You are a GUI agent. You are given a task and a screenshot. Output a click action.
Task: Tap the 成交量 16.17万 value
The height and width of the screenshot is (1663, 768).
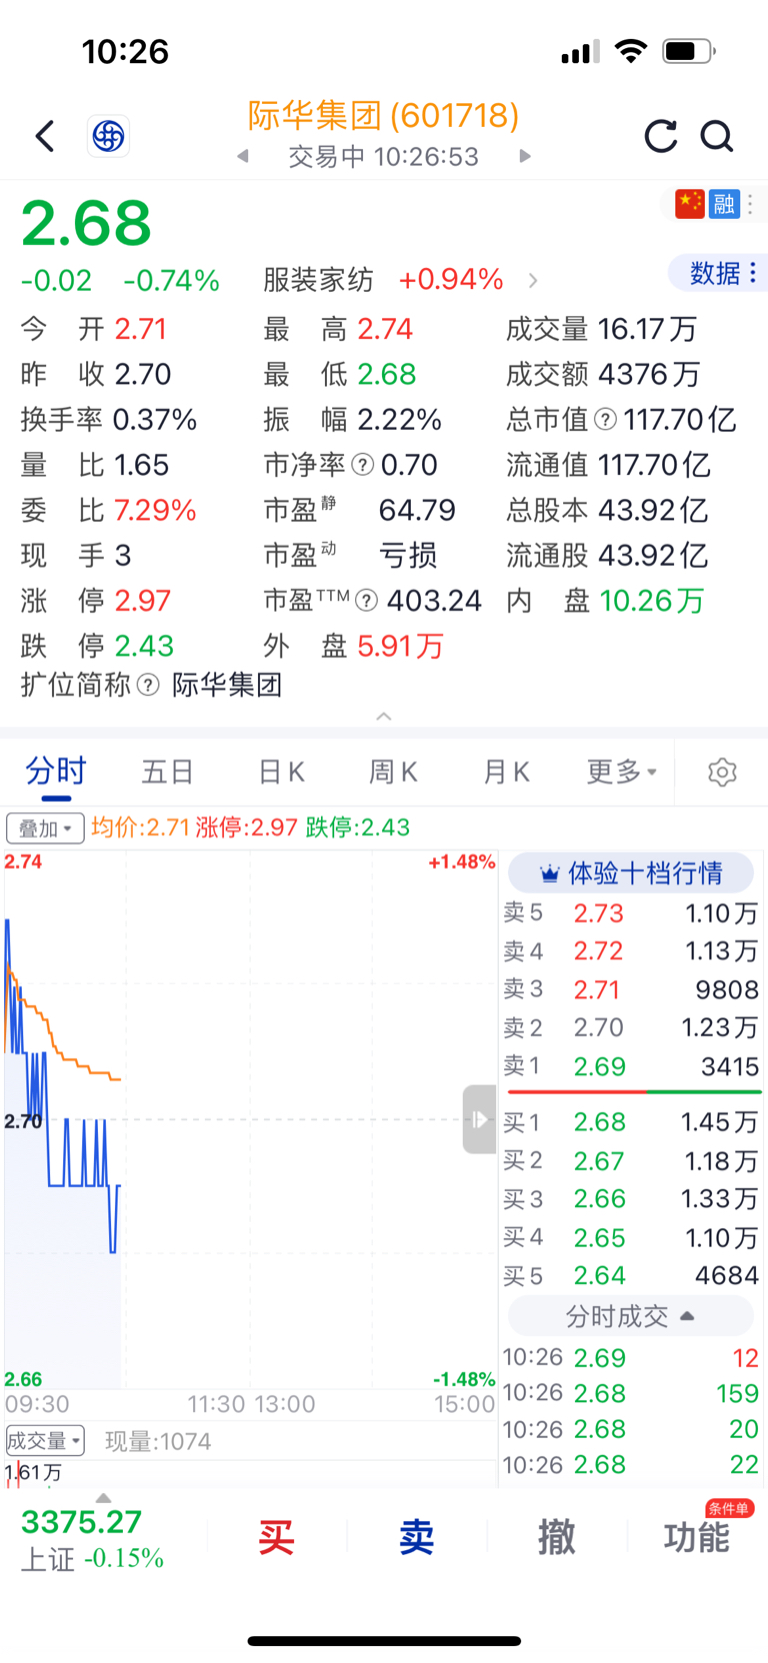coord(647,329)
